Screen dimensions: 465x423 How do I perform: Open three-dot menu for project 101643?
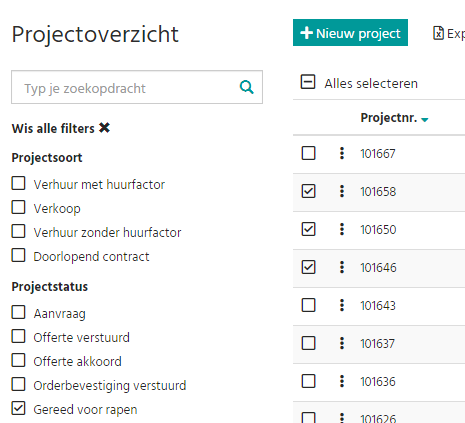pyautogui.click(x=342, y=305)
